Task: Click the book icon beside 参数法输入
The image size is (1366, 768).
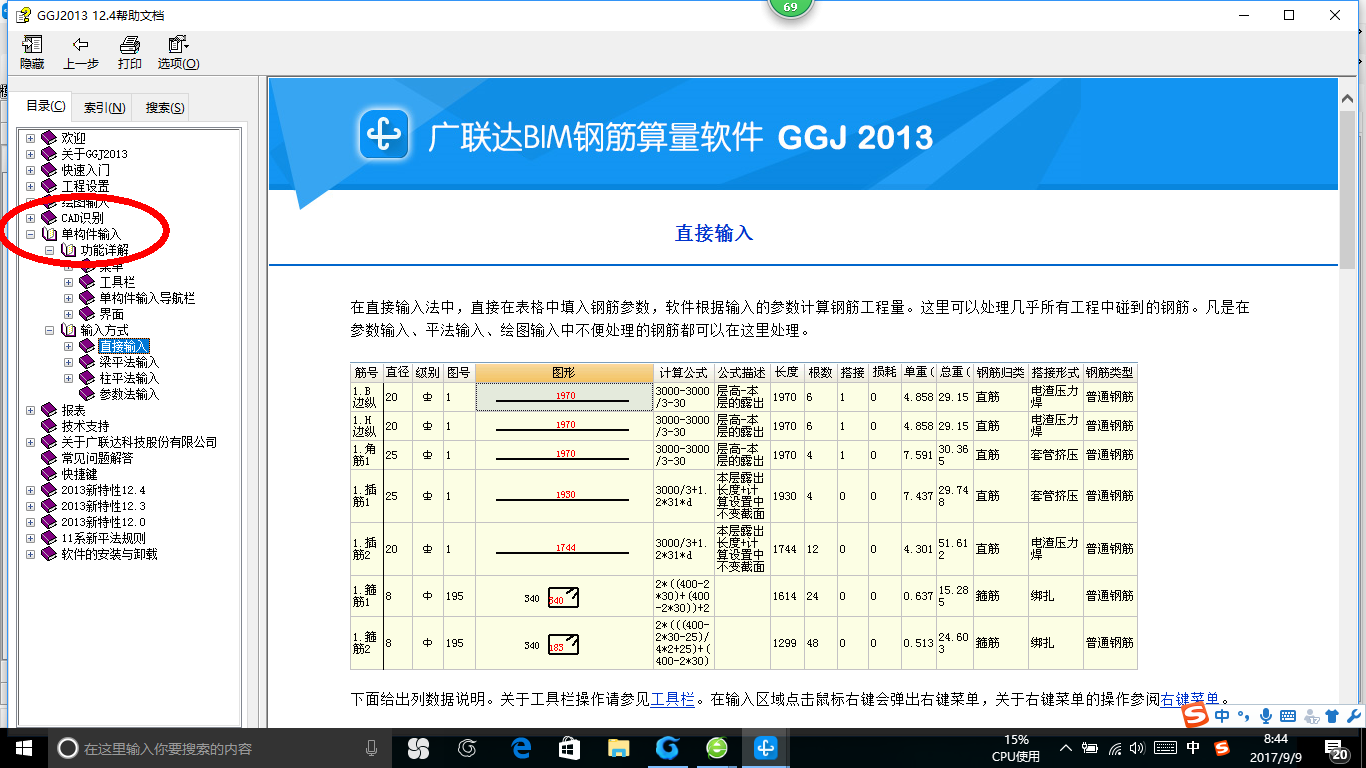Action: (87, 394)
